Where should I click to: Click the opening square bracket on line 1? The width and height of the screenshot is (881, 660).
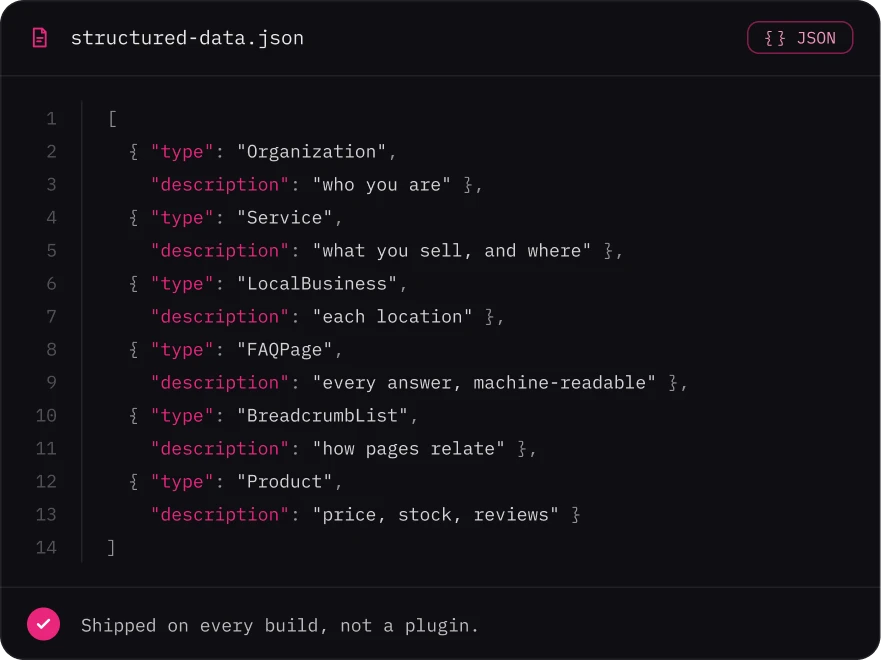click(x=112, y=119)
